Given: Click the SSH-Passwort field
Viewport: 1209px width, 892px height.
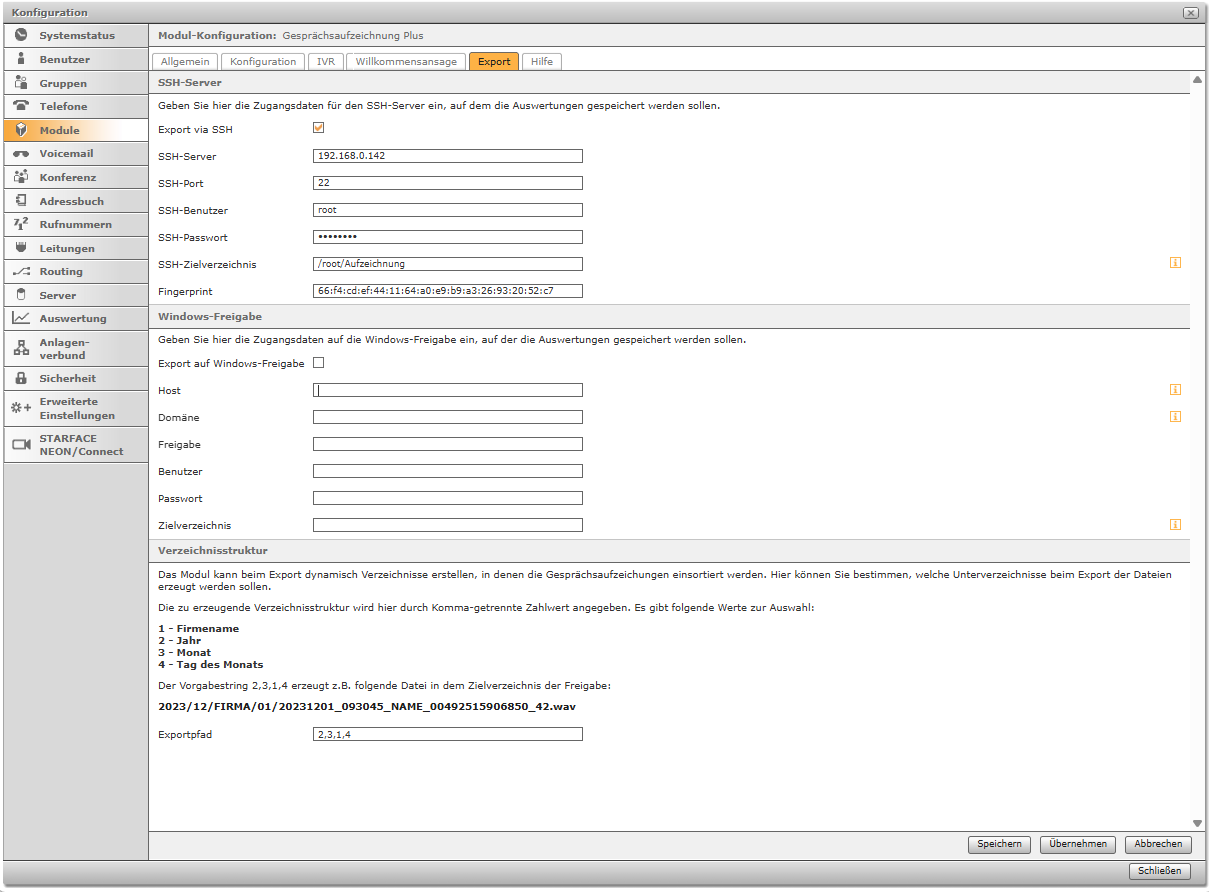Looking at the screenshot, I should pyautogui.click(x=448, y=237).
